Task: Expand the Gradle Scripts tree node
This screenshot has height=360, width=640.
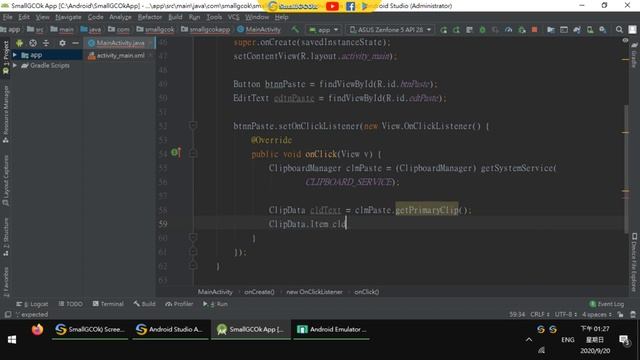Action: pyautogui.click(x=15, y=65)
